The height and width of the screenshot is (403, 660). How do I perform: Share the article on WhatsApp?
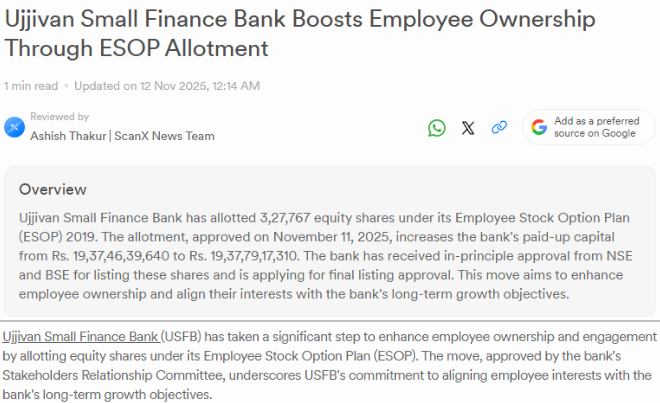point(437,127)
